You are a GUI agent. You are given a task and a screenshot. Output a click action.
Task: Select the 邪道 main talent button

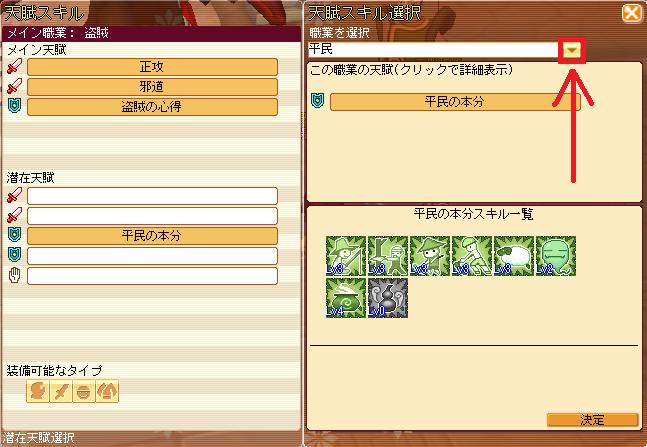(x=152, y=87)
